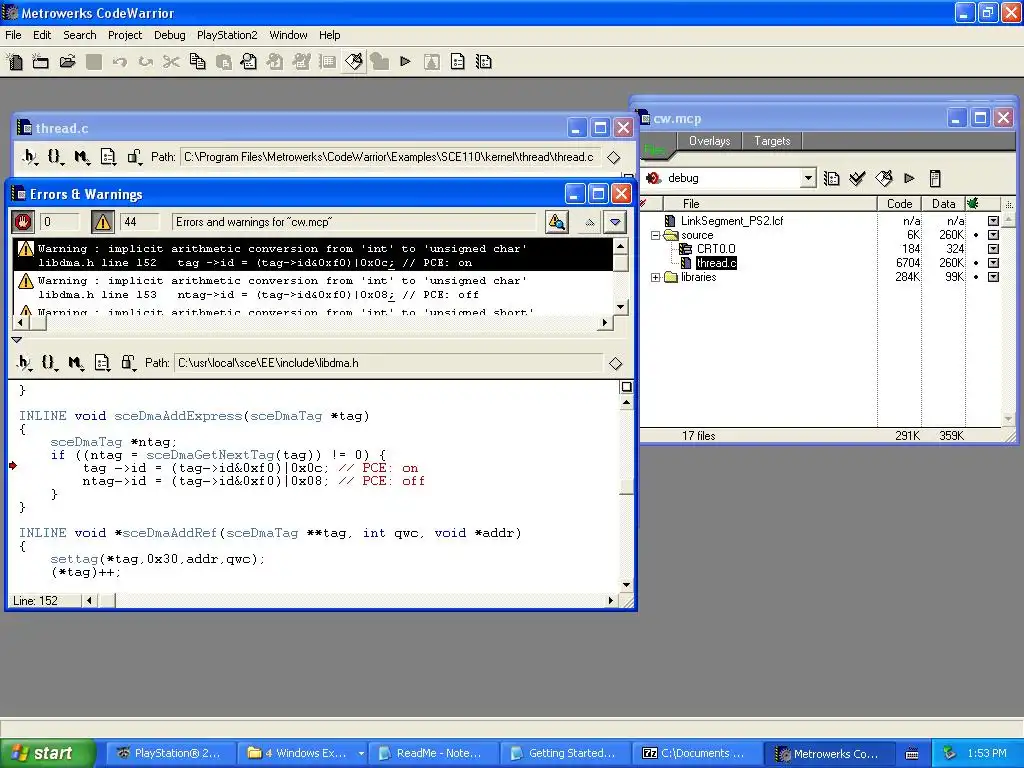The image size is (1024, 768).
Task: Switch to Getting Started taskbar button
Action: click(x=565, y=754)
